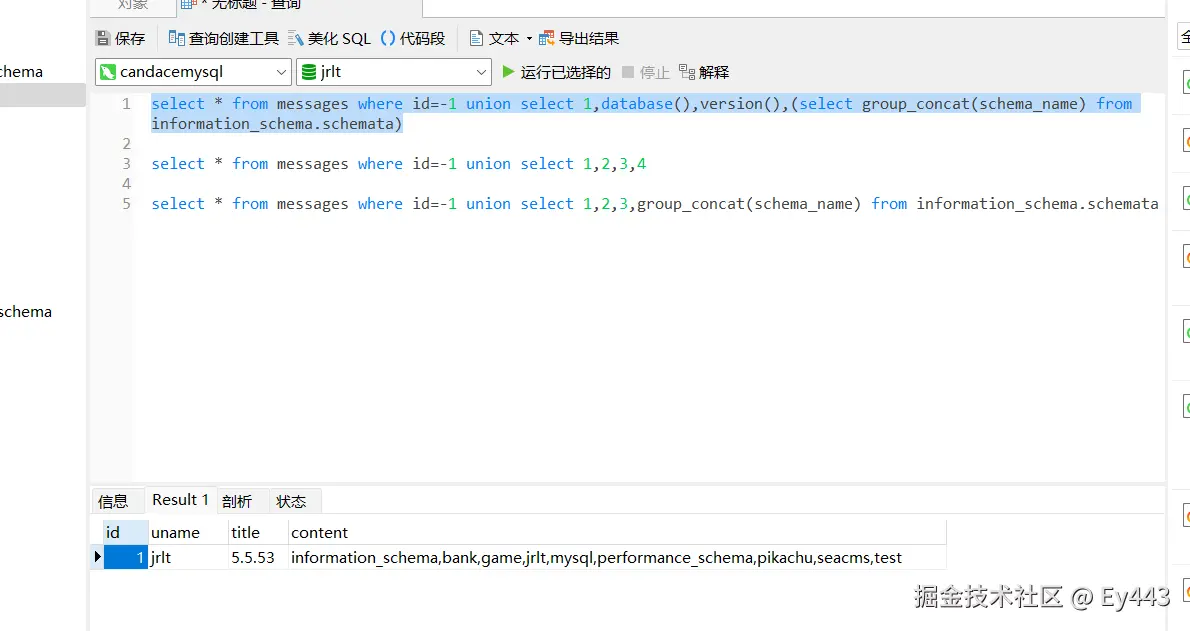Run the selected query (运行已选择的)
Image resolution: width=1190 pixels, height=631 pixels.
tap(556, 72)
